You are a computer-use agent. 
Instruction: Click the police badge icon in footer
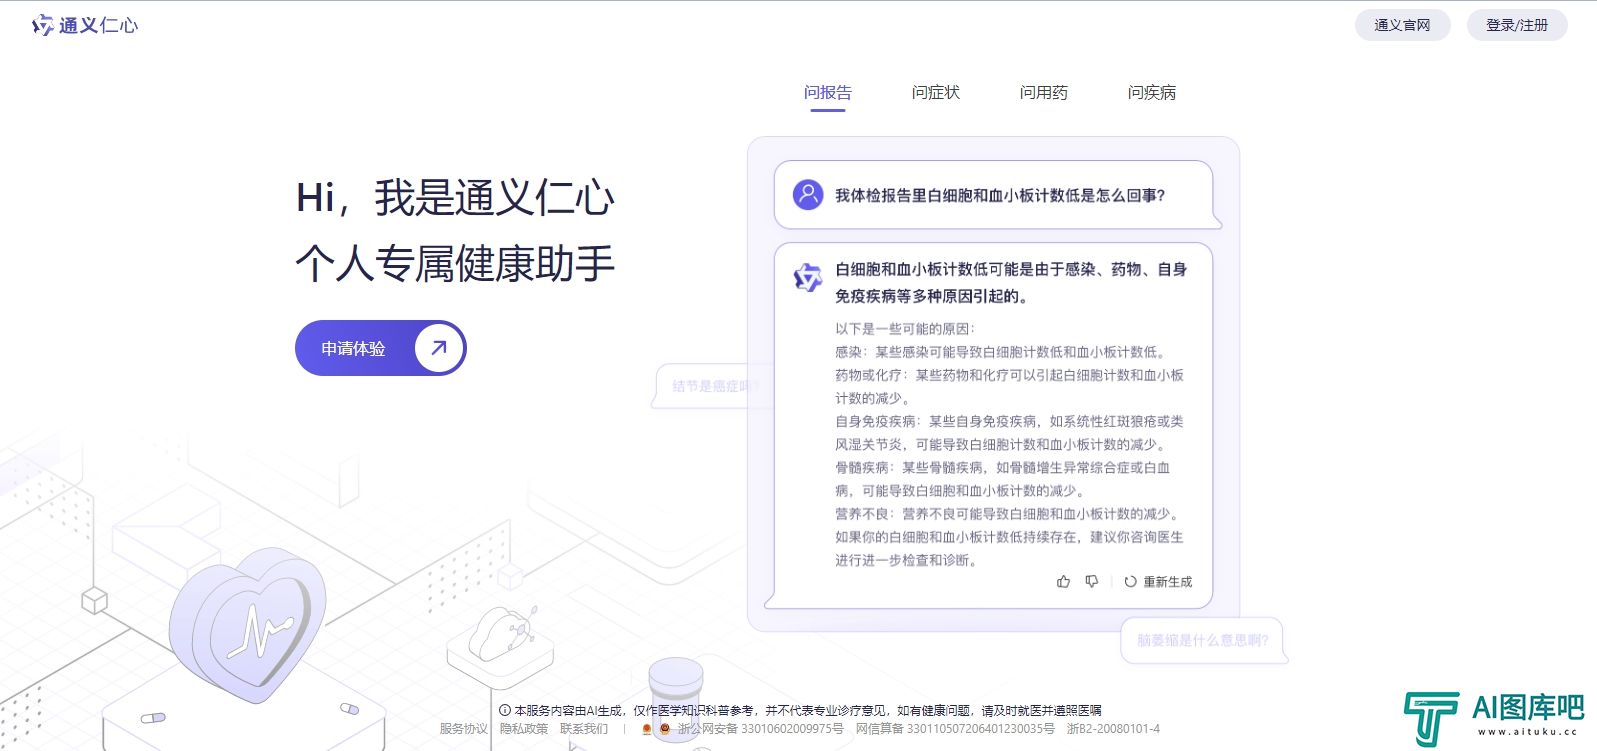664,729
